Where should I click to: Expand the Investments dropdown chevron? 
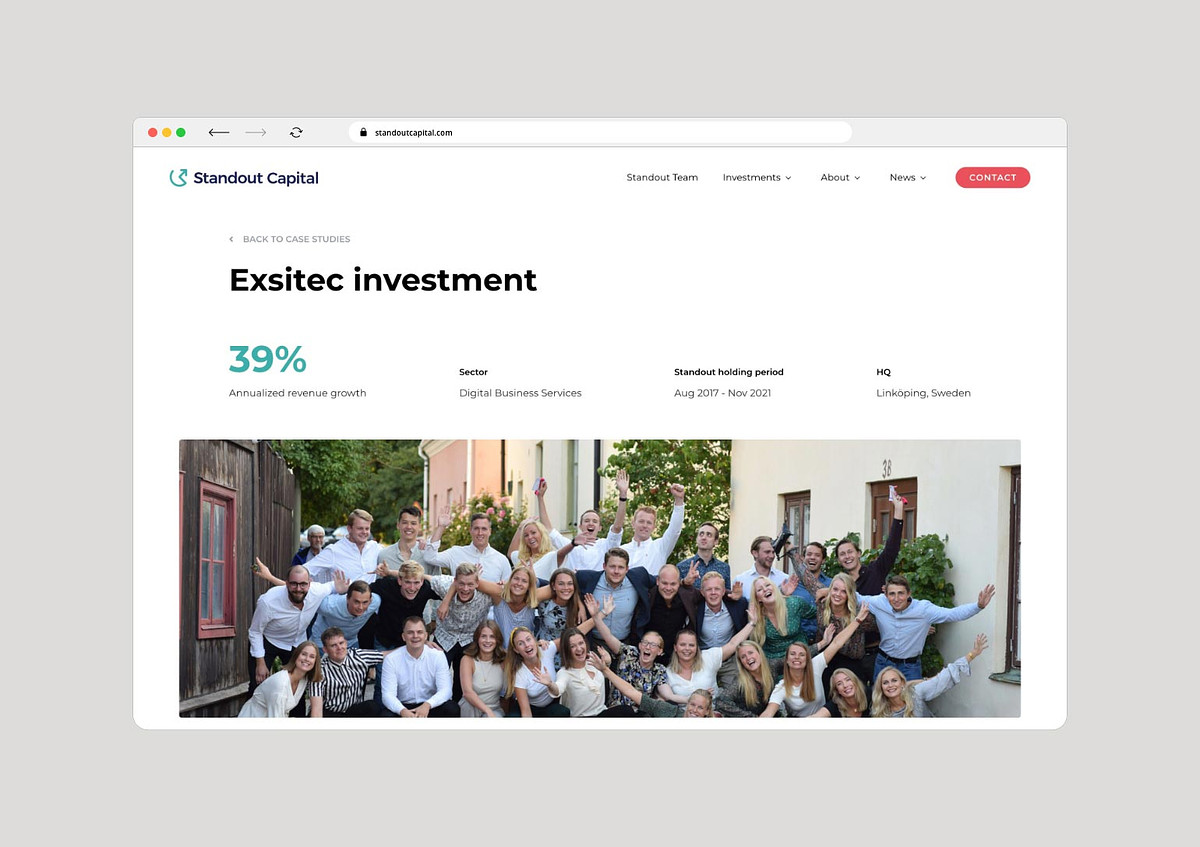pyautogui.click(x=788, y=178)
